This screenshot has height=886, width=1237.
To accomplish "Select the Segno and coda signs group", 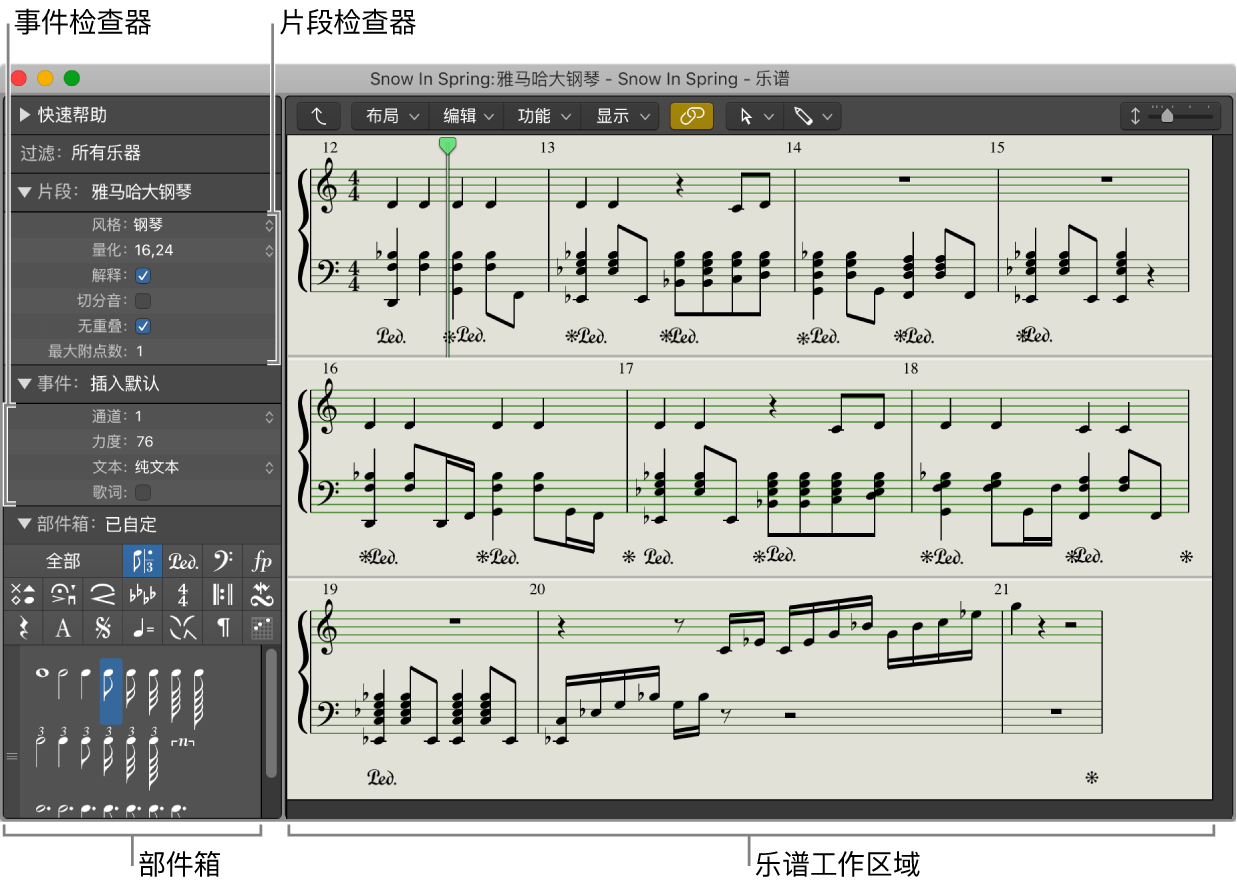I will pos(102,628).
